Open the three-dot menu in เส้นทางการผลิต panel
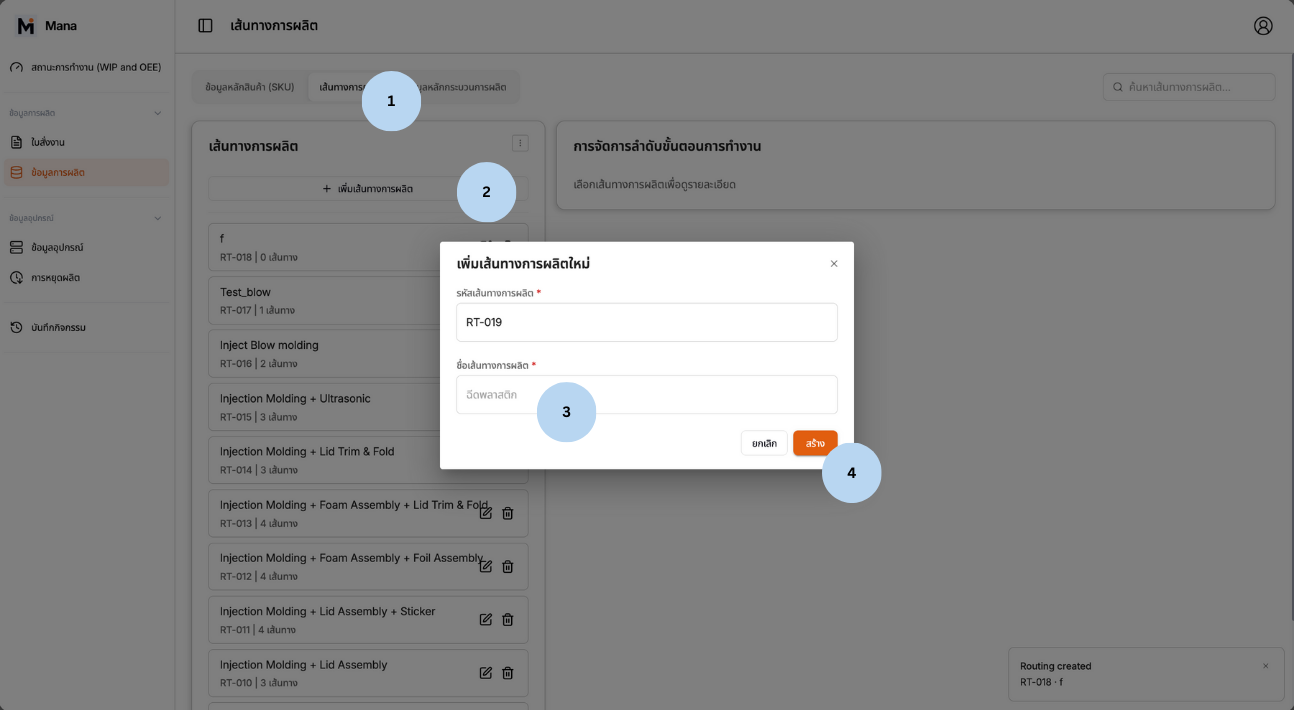The width and height of the screenshot is (1294, 710). (520, 143)
